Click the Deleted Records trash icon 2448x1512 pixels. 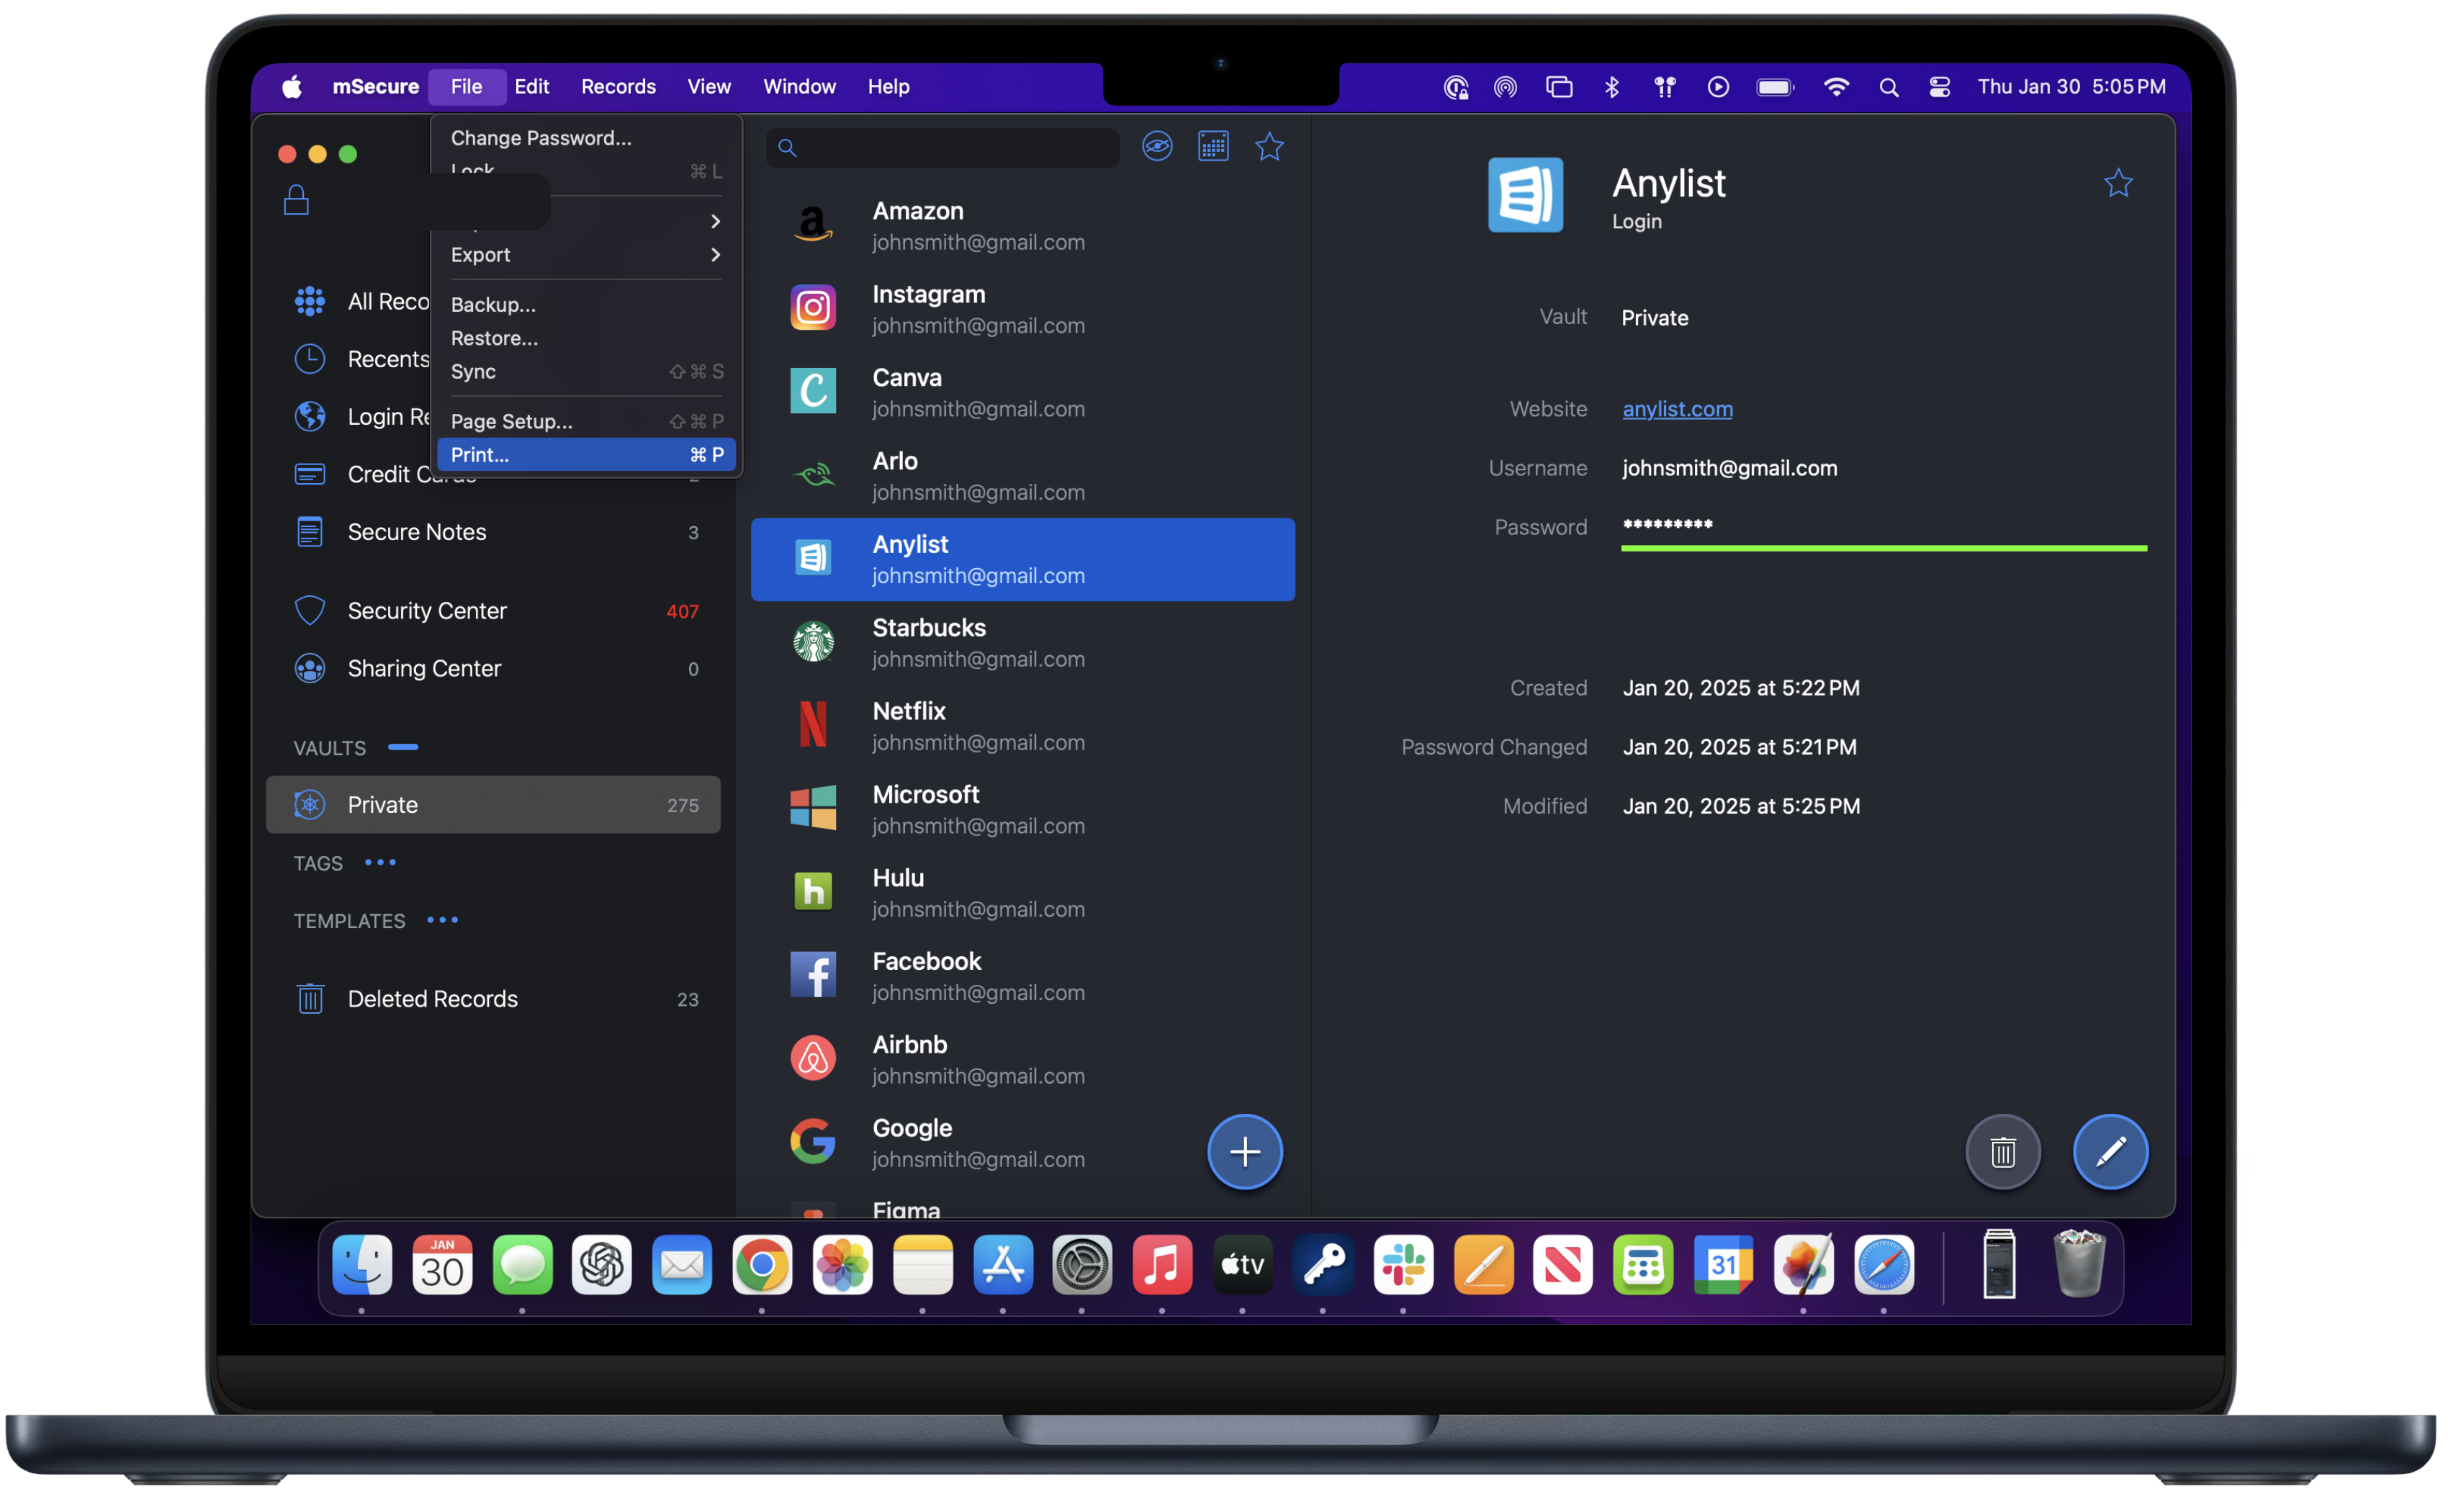coord(310,998)
